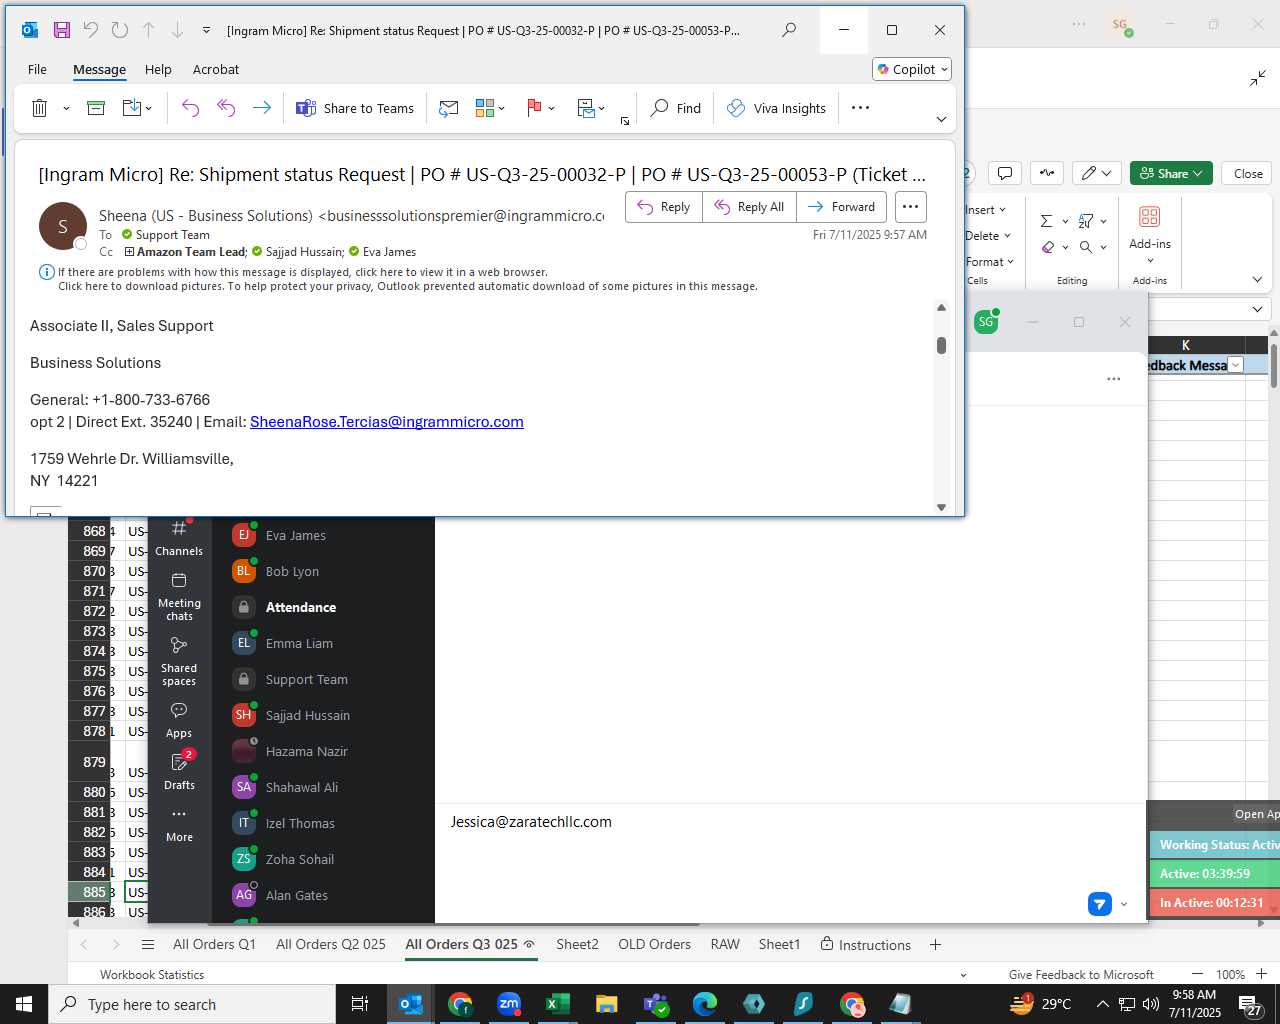Viewport: 1280px width, 1024px height.
Task: Click the SheenaRose.Tercias email link
Action: click(x=387, y=422)
